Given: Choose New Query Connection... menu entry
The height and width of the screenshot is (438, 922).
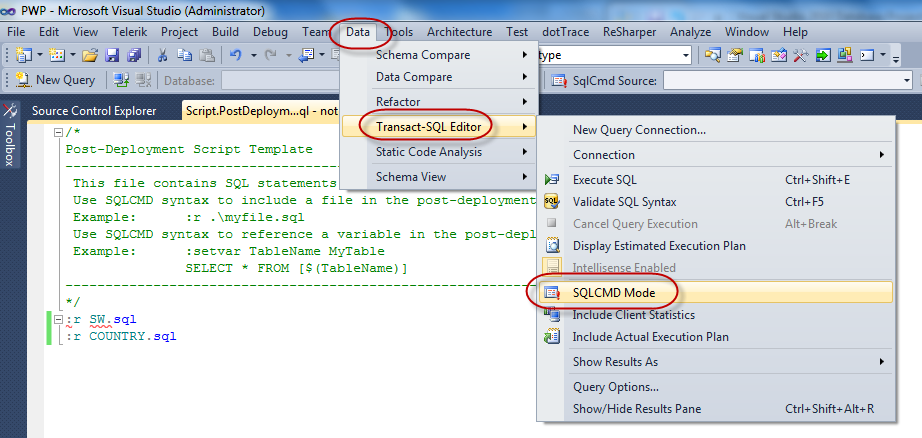Looking at the screenshot, I should click(714, 130).
